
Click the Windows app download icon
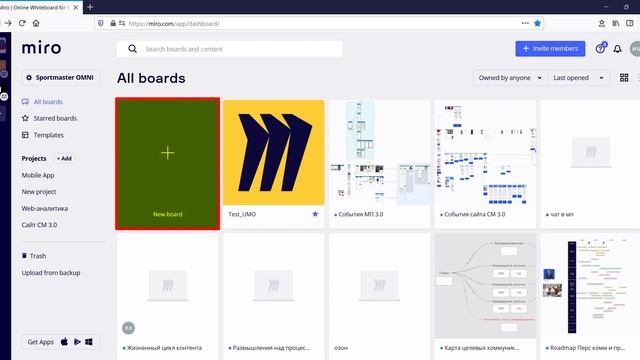pyautogui.click(x=89, y=342)
